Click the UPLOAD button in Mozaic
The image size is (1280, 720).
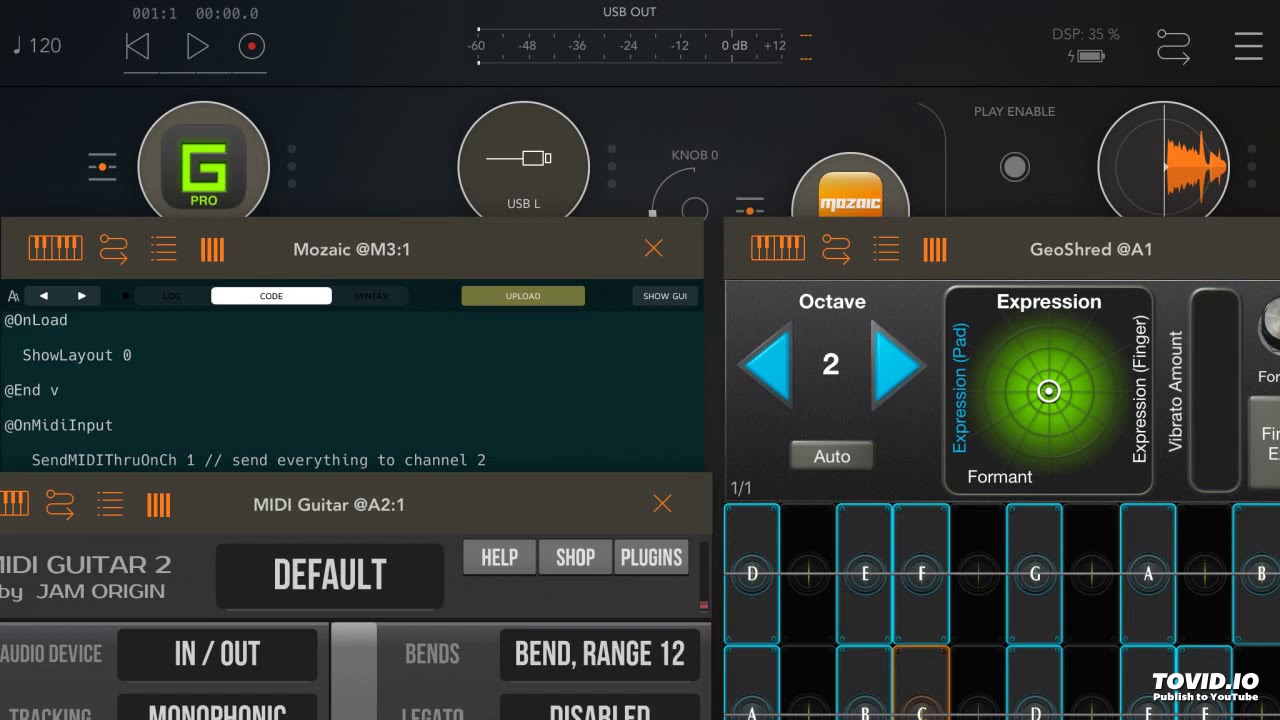[x=523, y=296]
